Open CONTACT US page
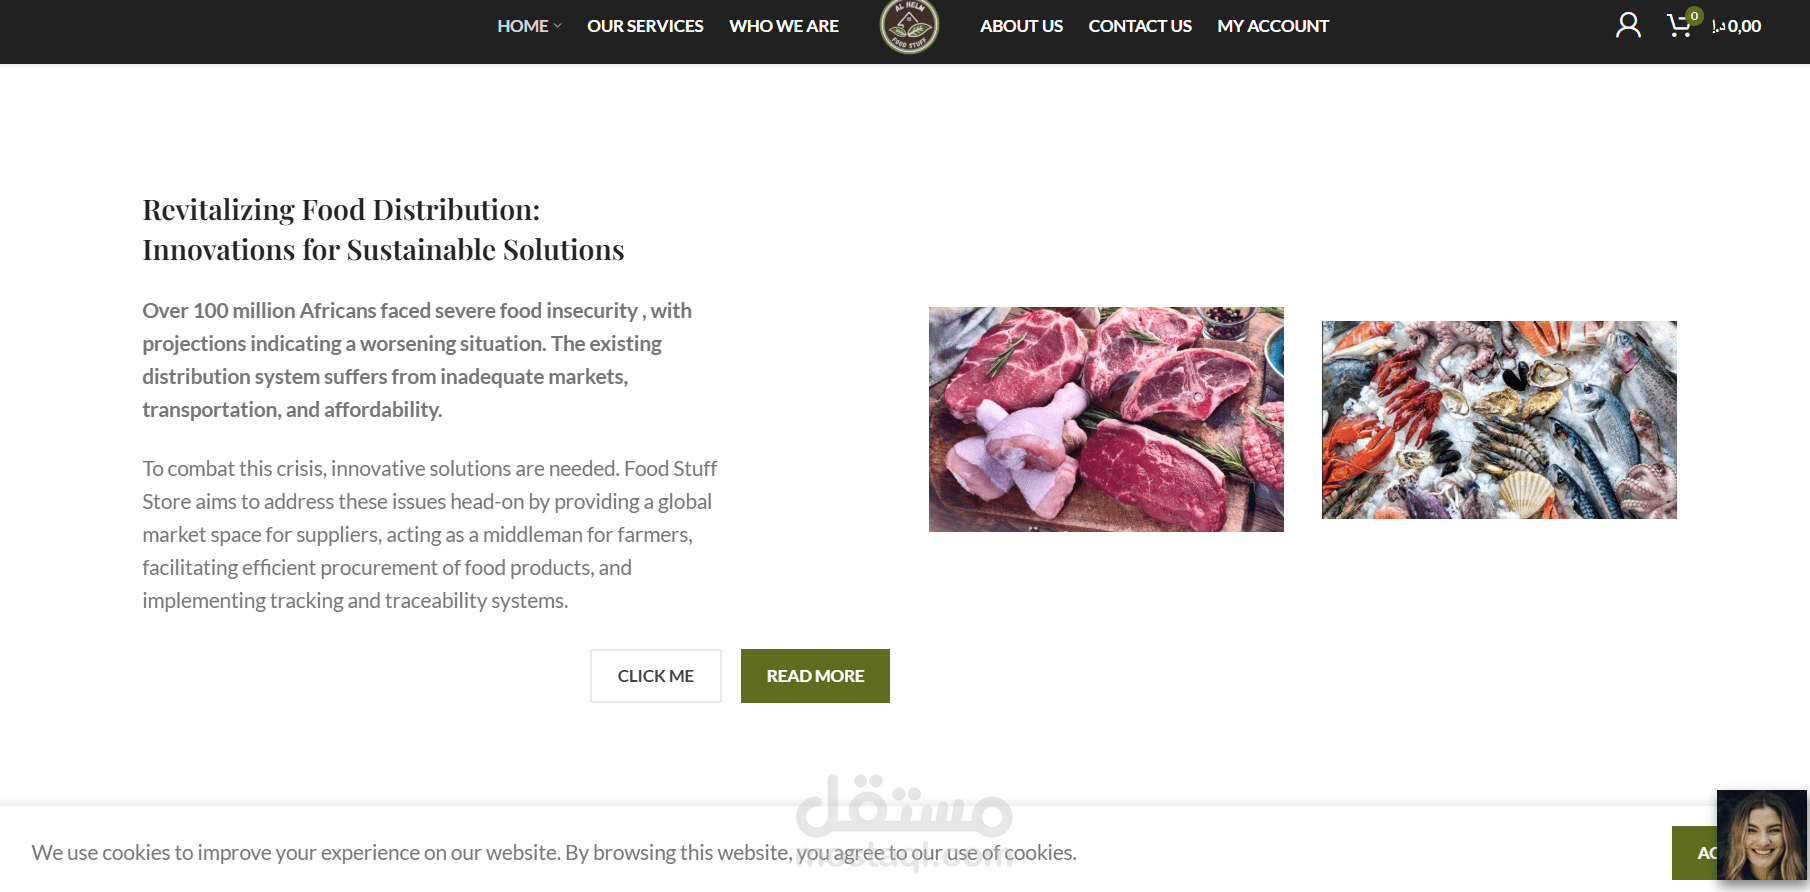The width and height of the screenshot is (1810, 892). pyautogui.click(x=1140, y=26)
